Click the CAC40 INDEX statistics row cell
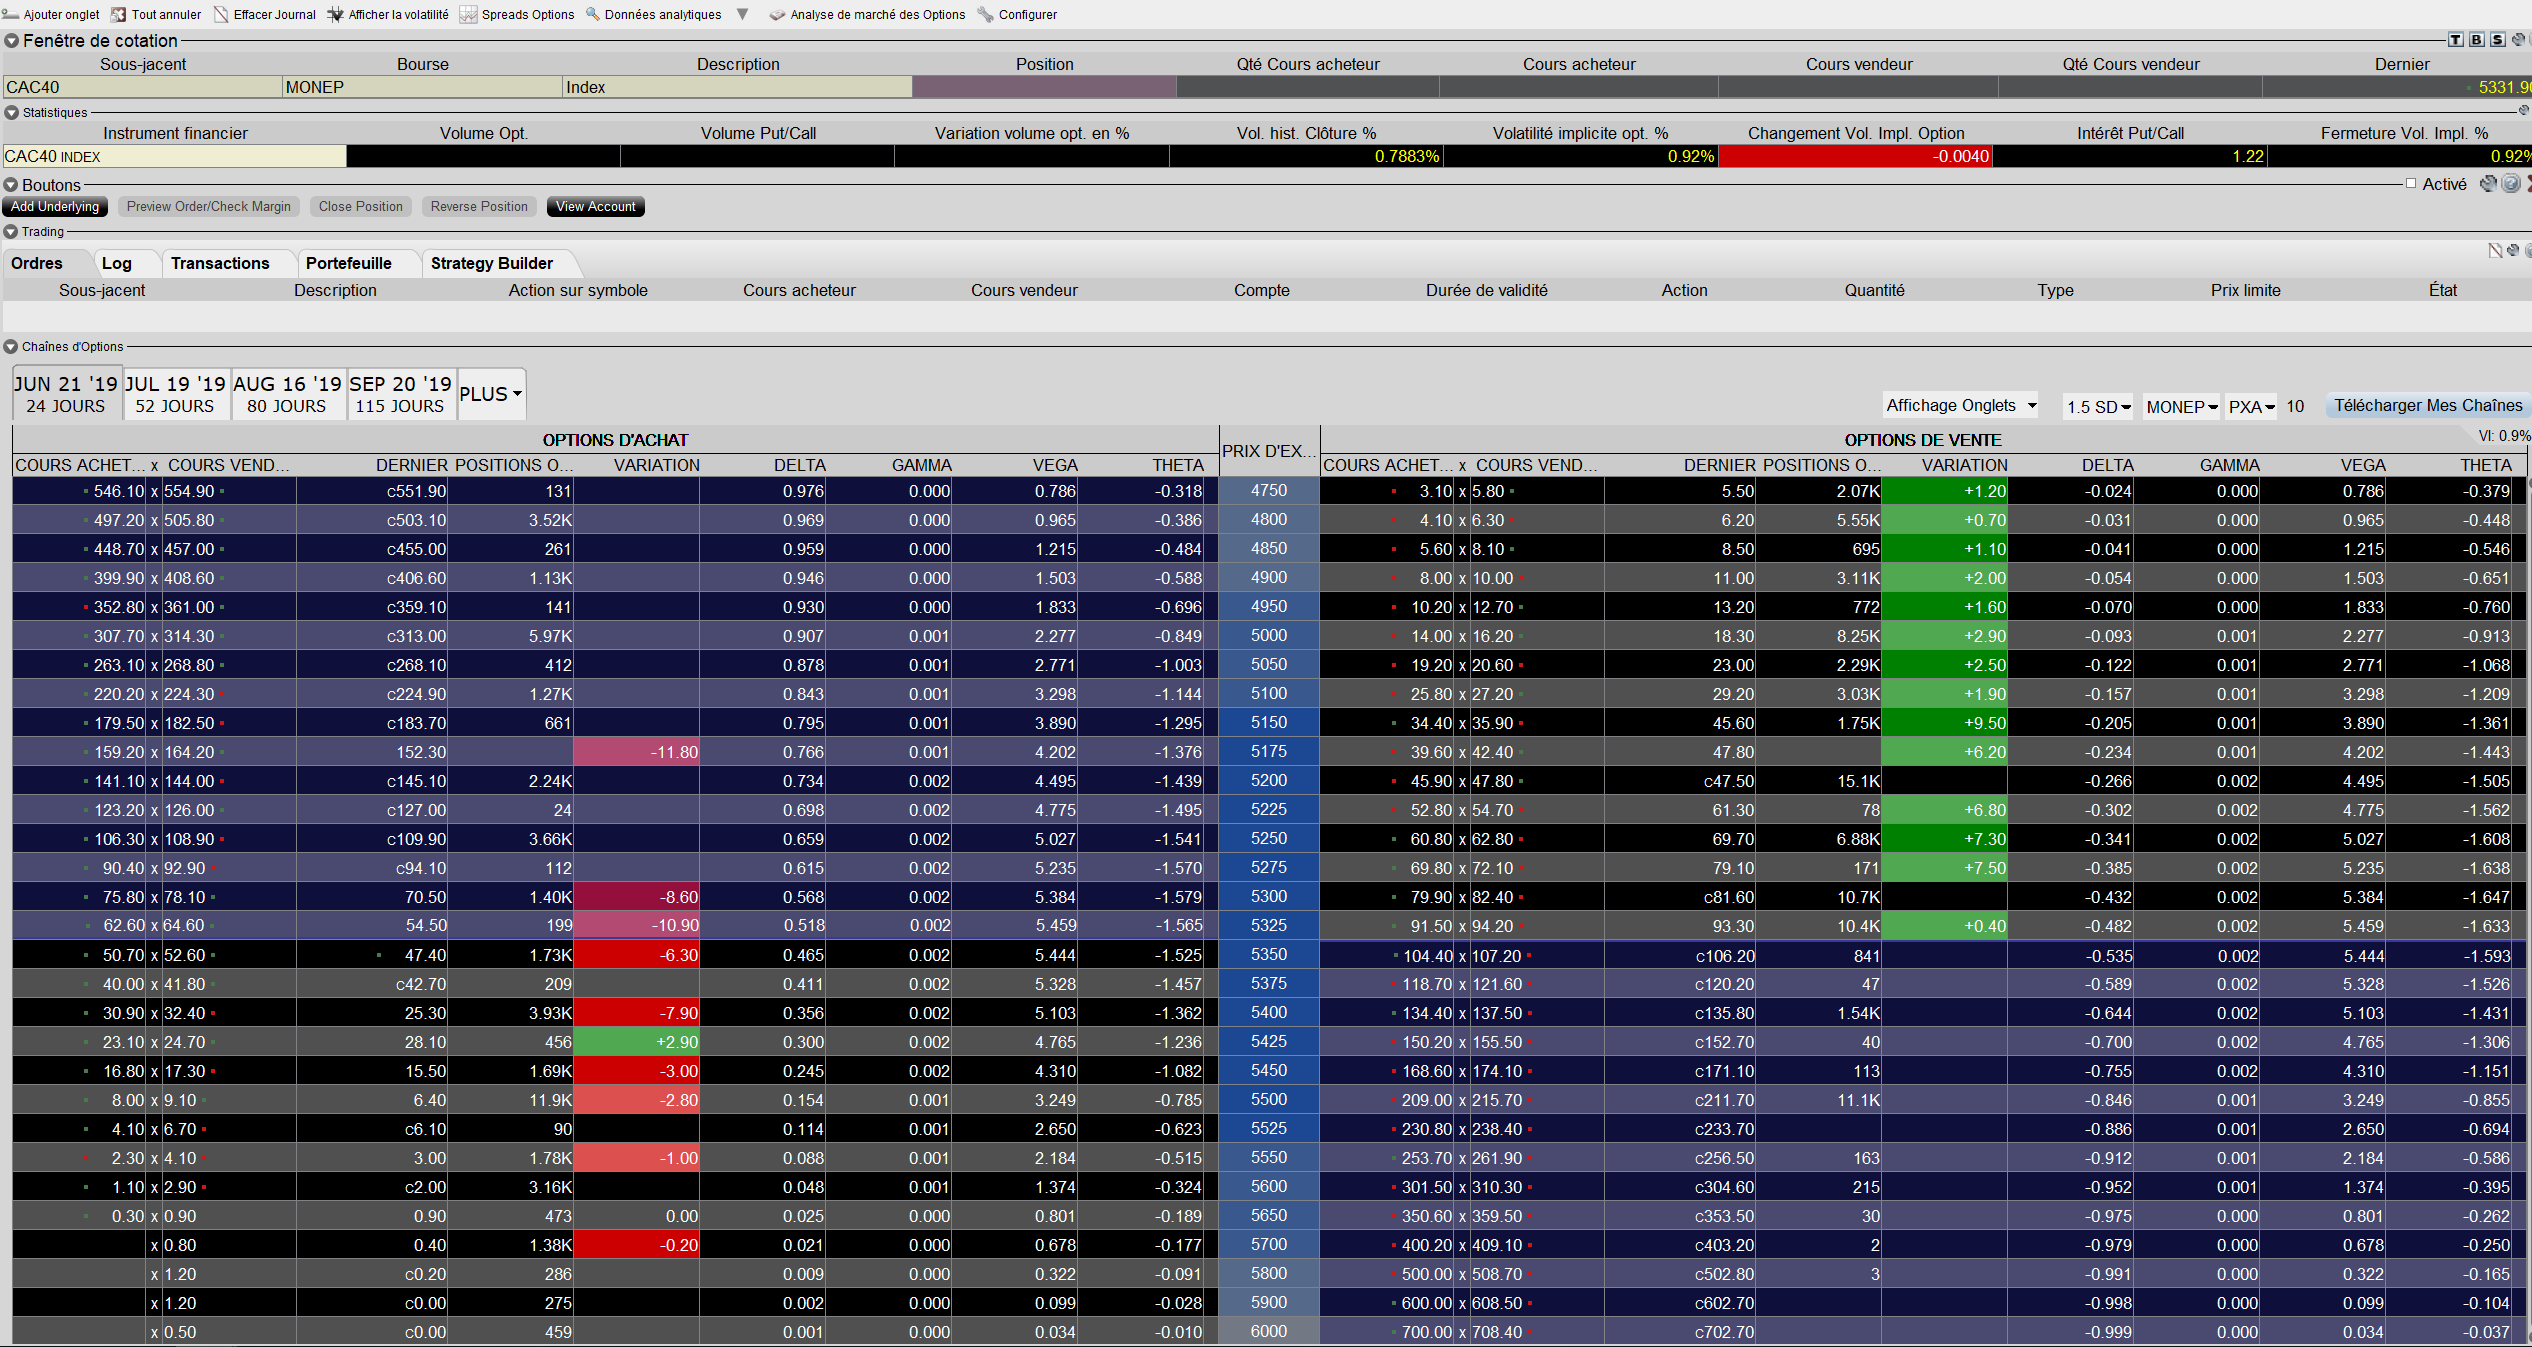 click(x=174, y=156)
